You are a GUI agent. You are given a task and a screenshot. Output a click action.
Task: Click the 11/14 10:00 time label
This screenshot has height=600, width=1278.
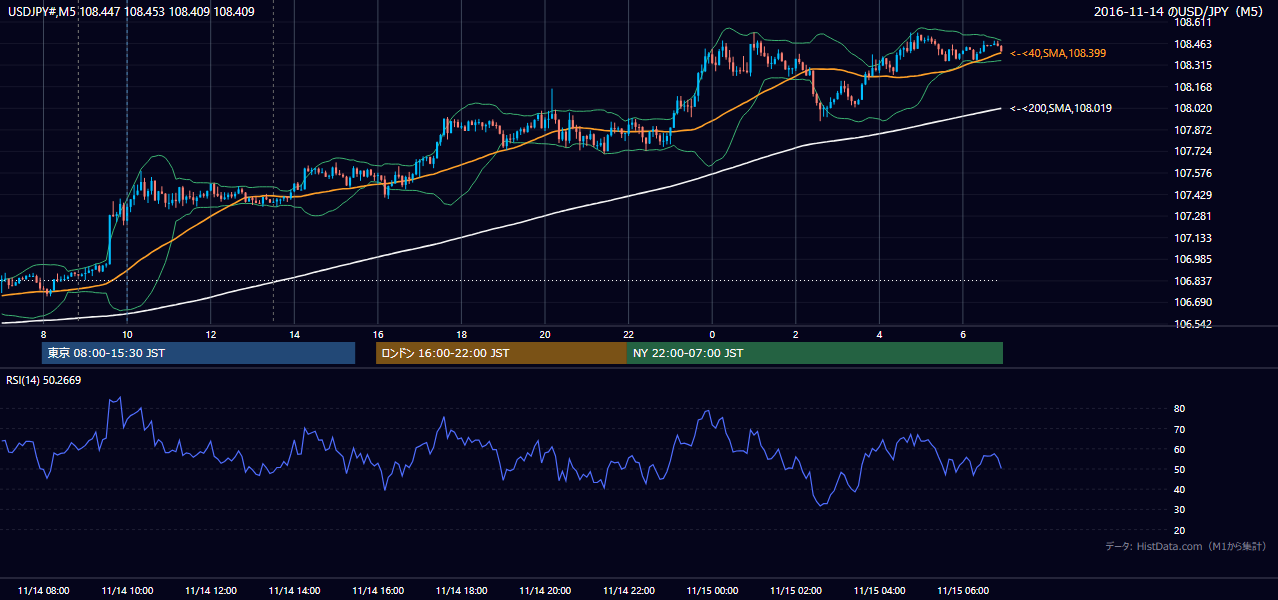click(127, 591)
